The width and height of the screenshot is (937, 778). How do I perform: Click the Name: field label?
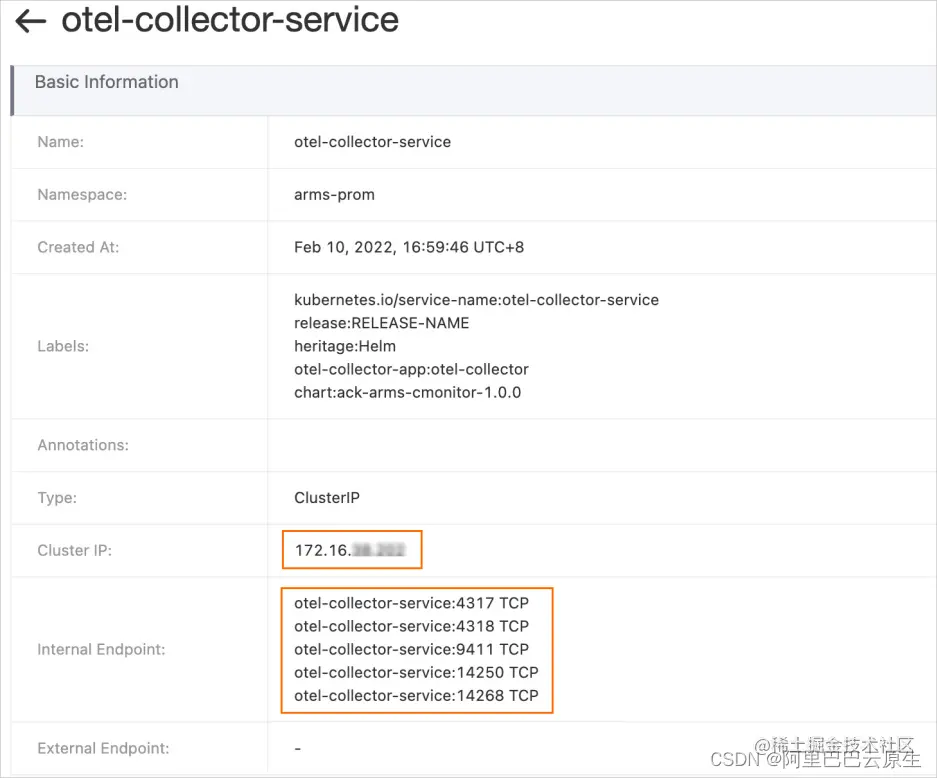click(60, 142)
